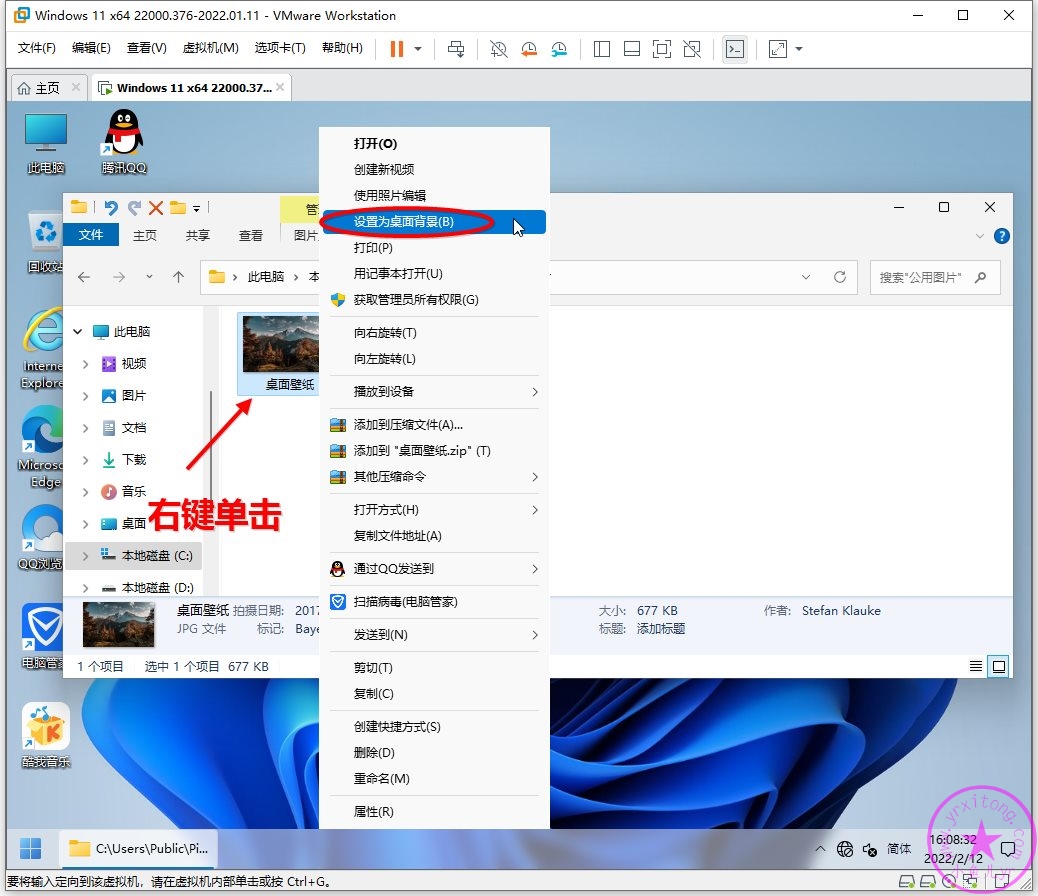Open the Explorer help question icon
This screenshot has height=896, width=1038.
(1002, 236)
